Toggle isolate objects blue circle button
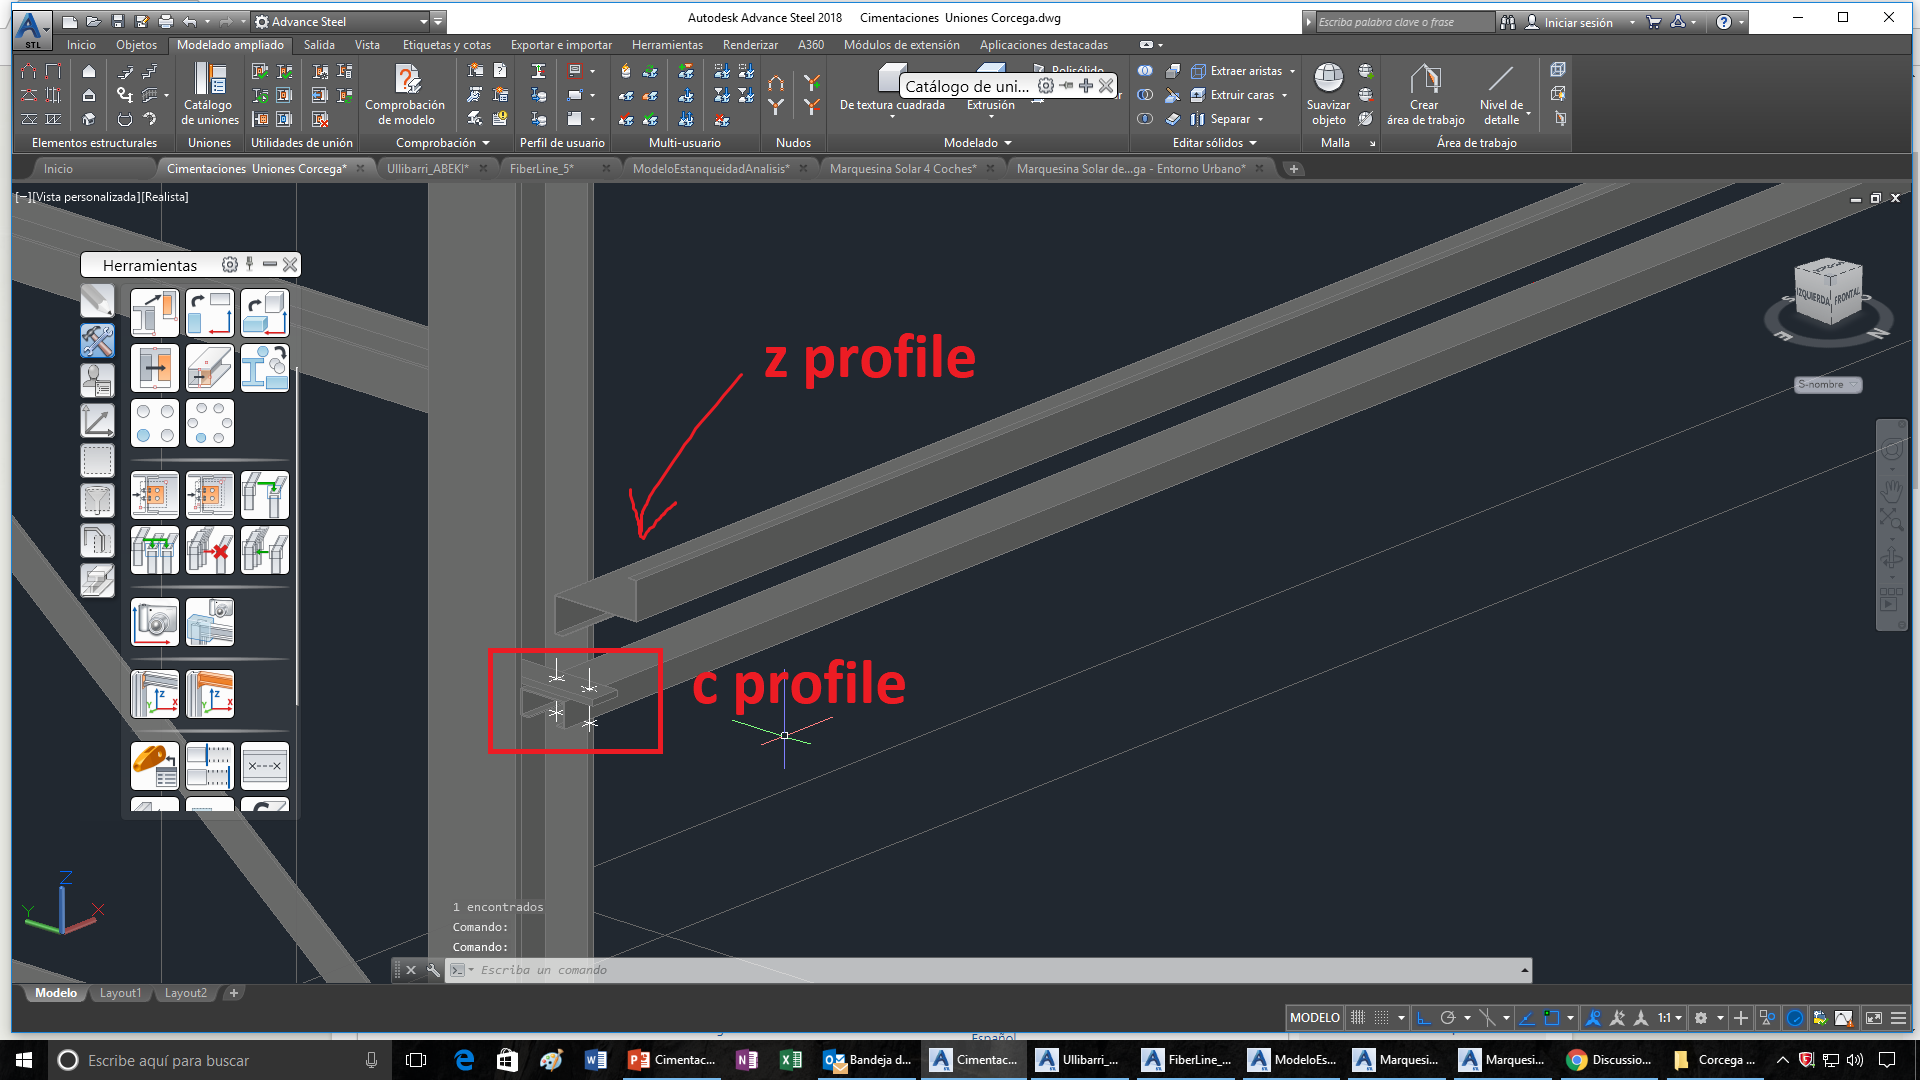The height and width of the screenshot is (1080, 1920). point(1795,1018)
